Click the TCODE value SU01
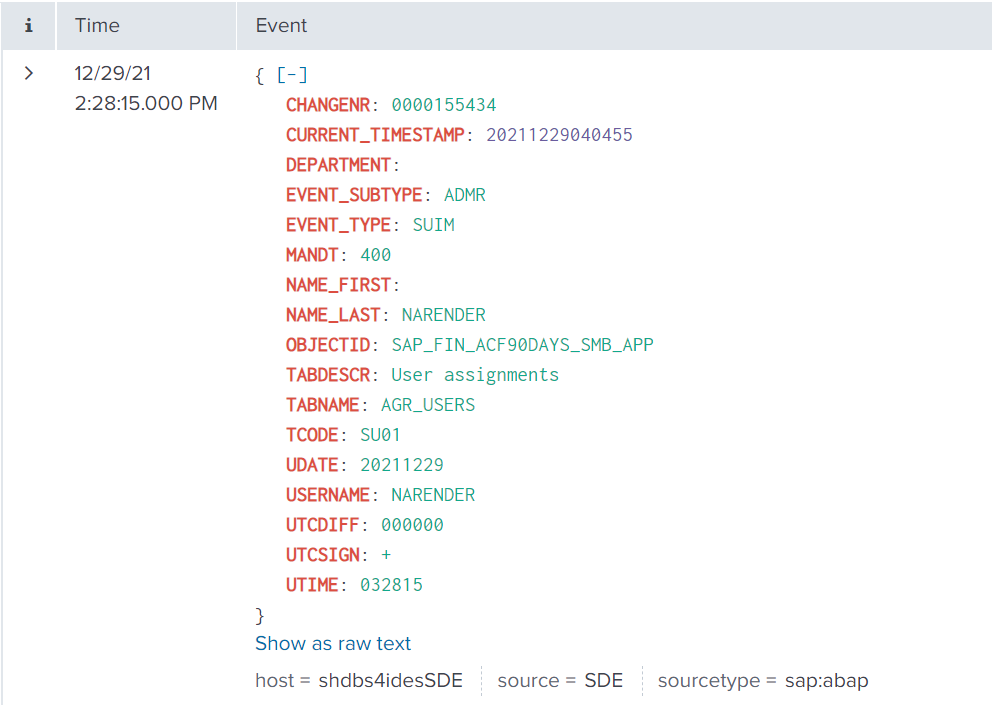The height and width of the screenshot is (705, 992). pyautogui.click(x=380, y=435)
